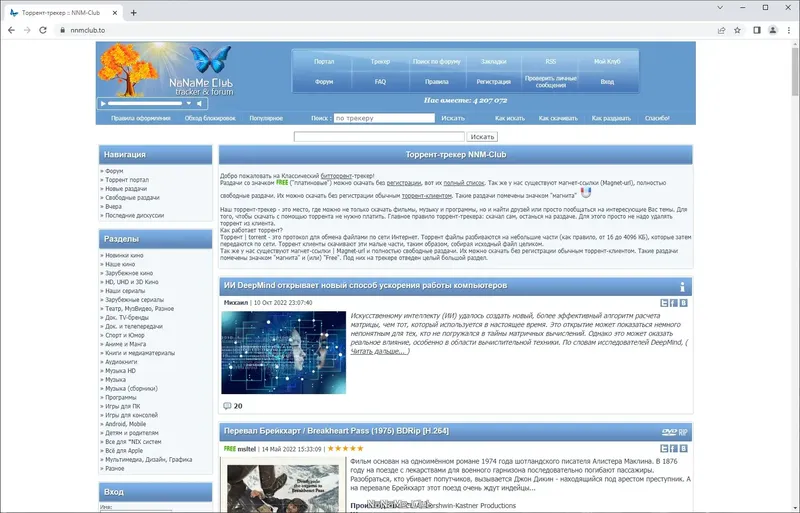Open Регистрация menu item
The width and height of the screenshot is (800, 513).
coord(493,82)
